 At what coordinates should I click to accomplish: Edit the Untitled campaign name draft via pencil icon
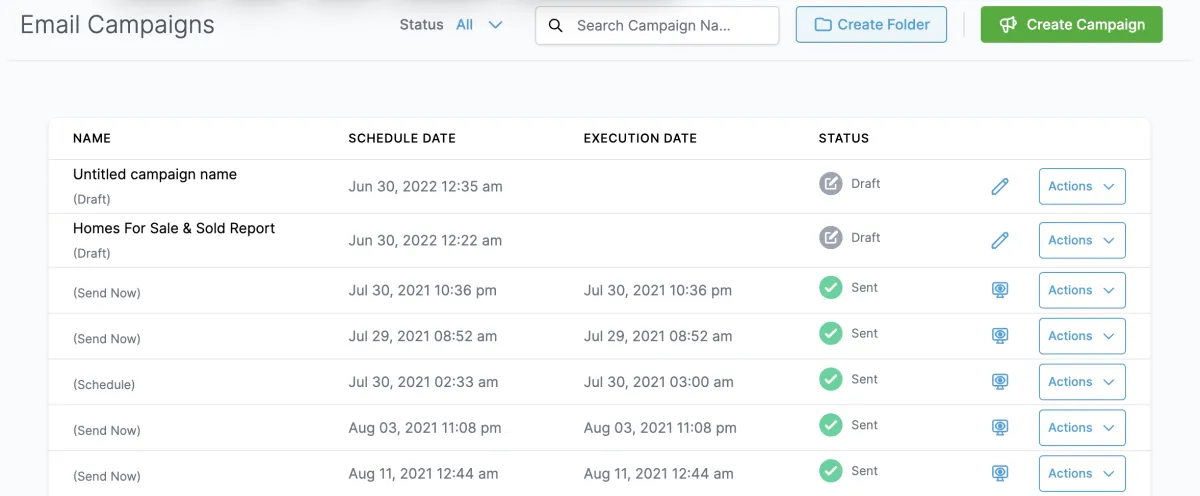pos(999,186)
